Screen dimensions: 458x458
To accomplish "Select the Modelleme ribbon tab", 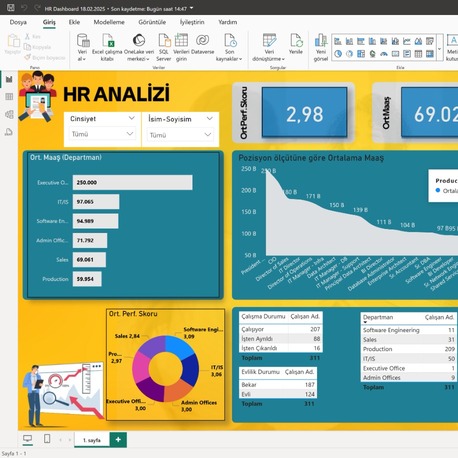I will pyautogui.click(x=109, y=22).
